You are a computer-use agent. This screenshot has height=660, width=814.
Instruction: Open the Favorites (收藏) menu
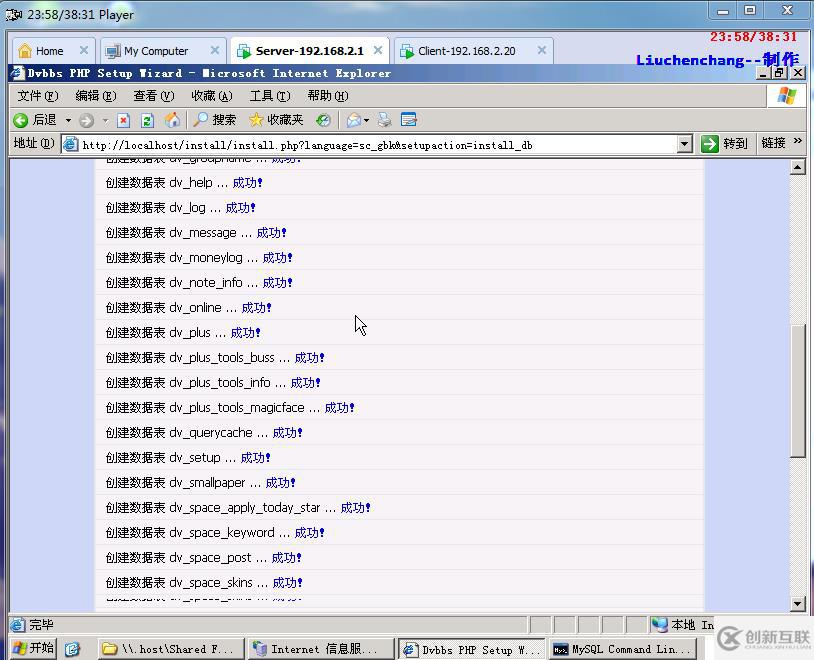212,96
